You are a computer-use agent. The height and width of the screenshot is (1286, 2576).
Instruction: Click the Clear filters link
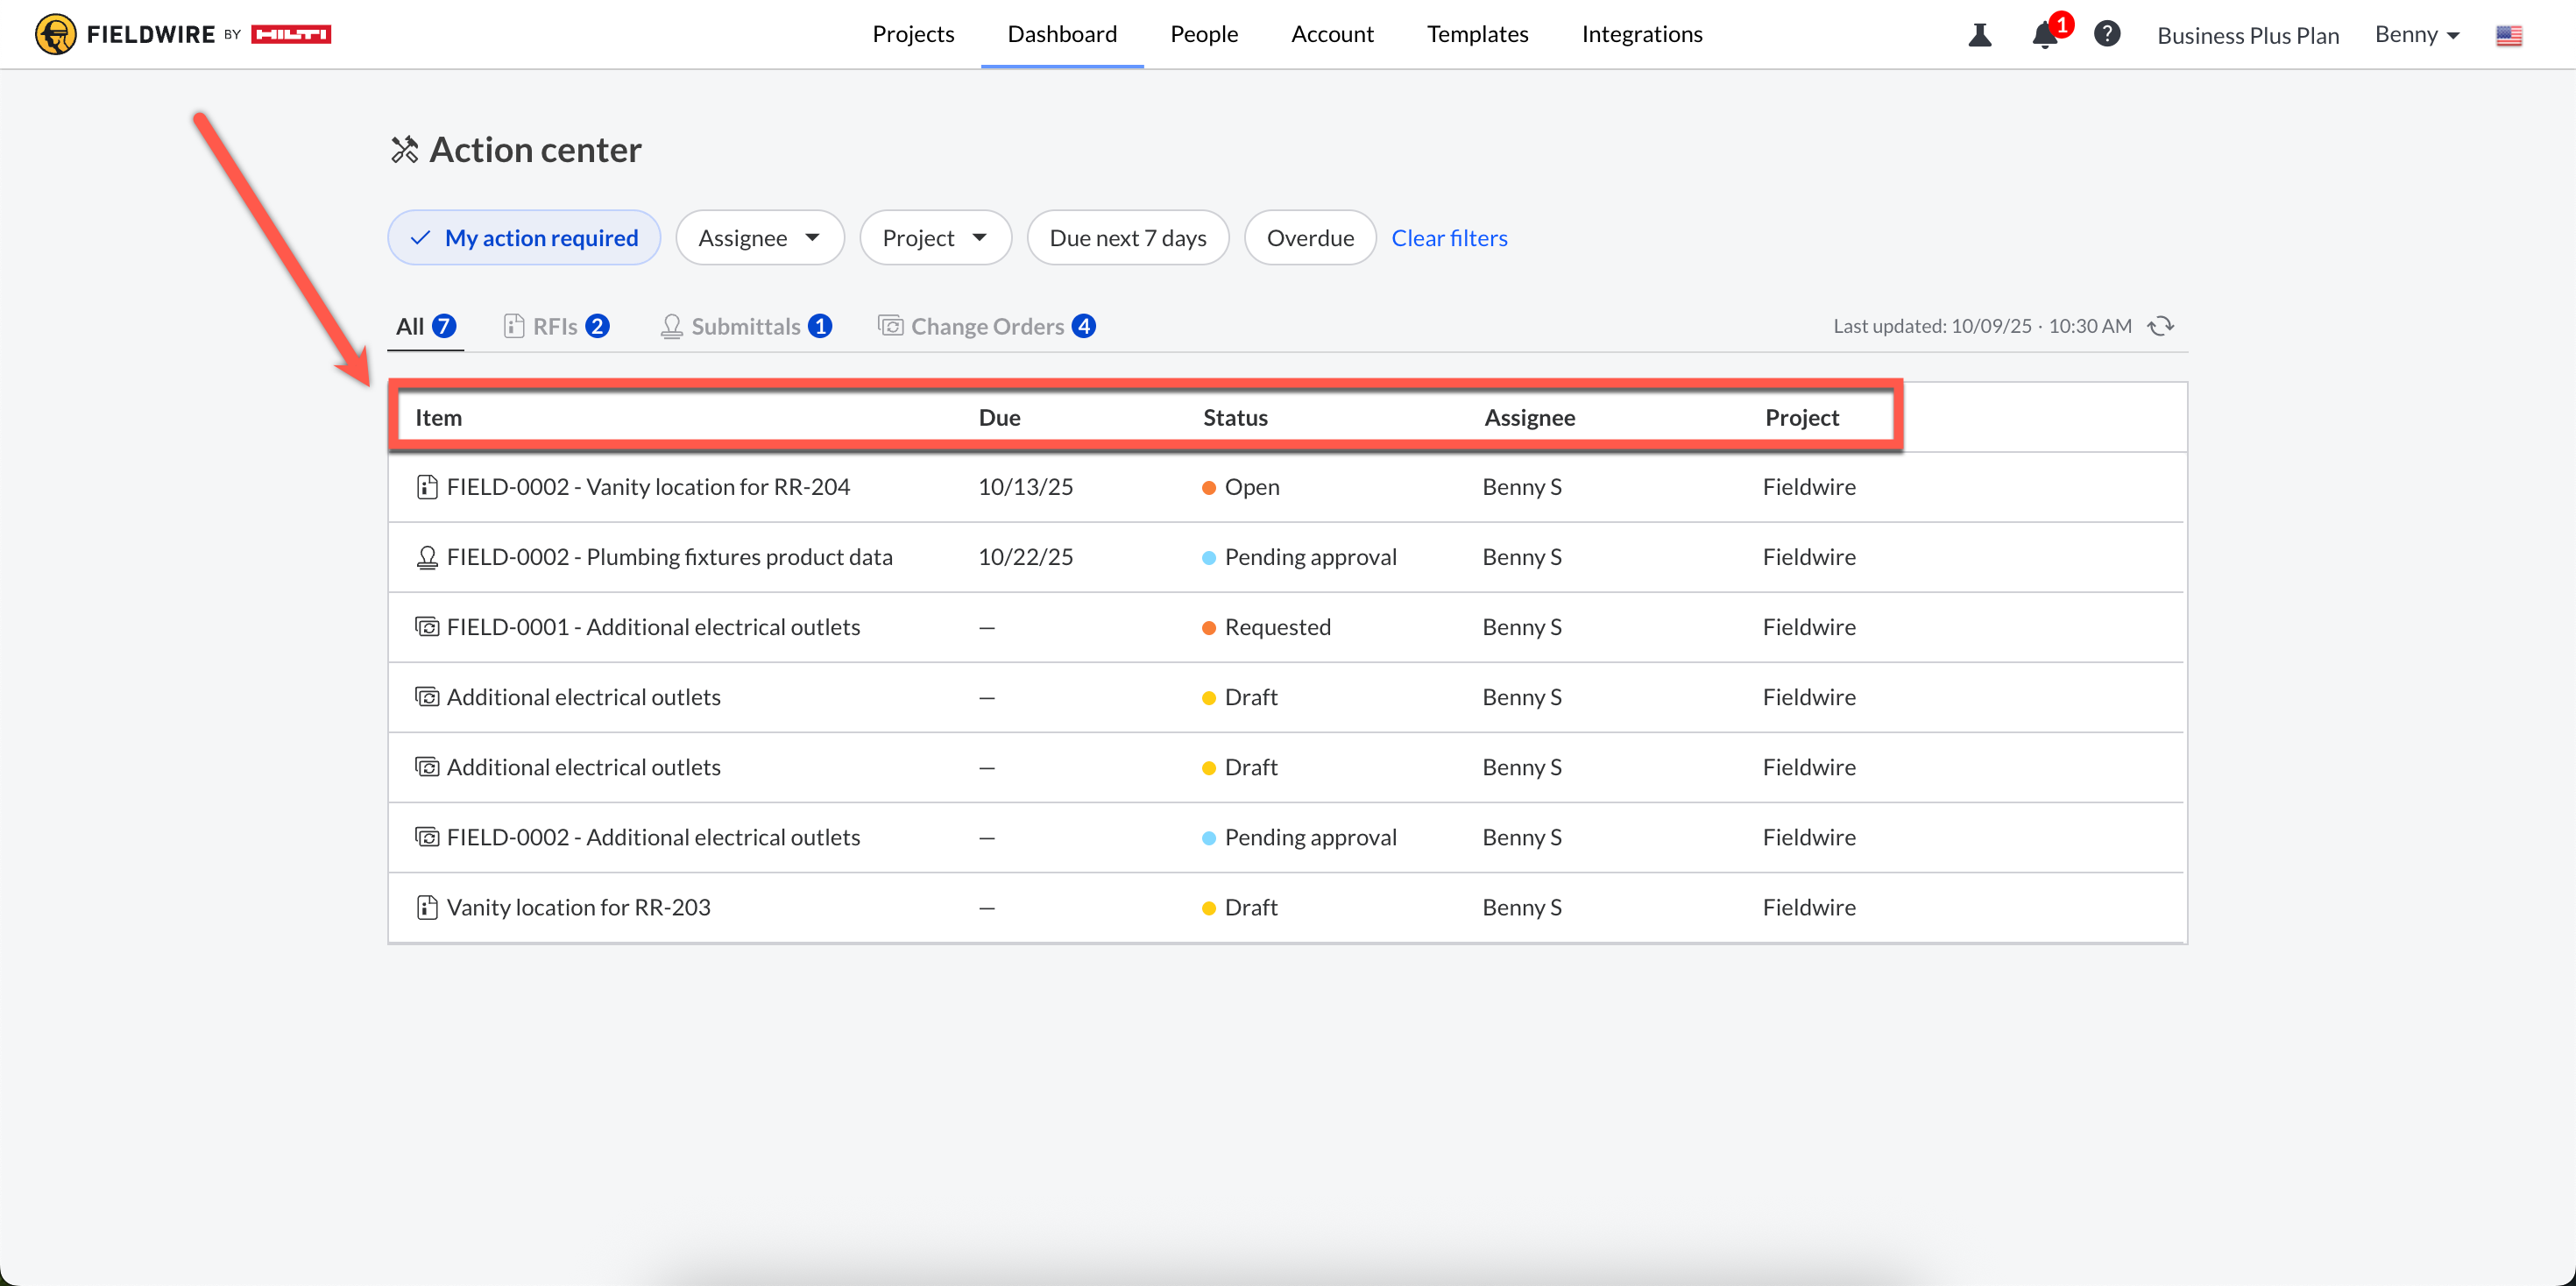pyautogui.click(x=1449, y=238)
